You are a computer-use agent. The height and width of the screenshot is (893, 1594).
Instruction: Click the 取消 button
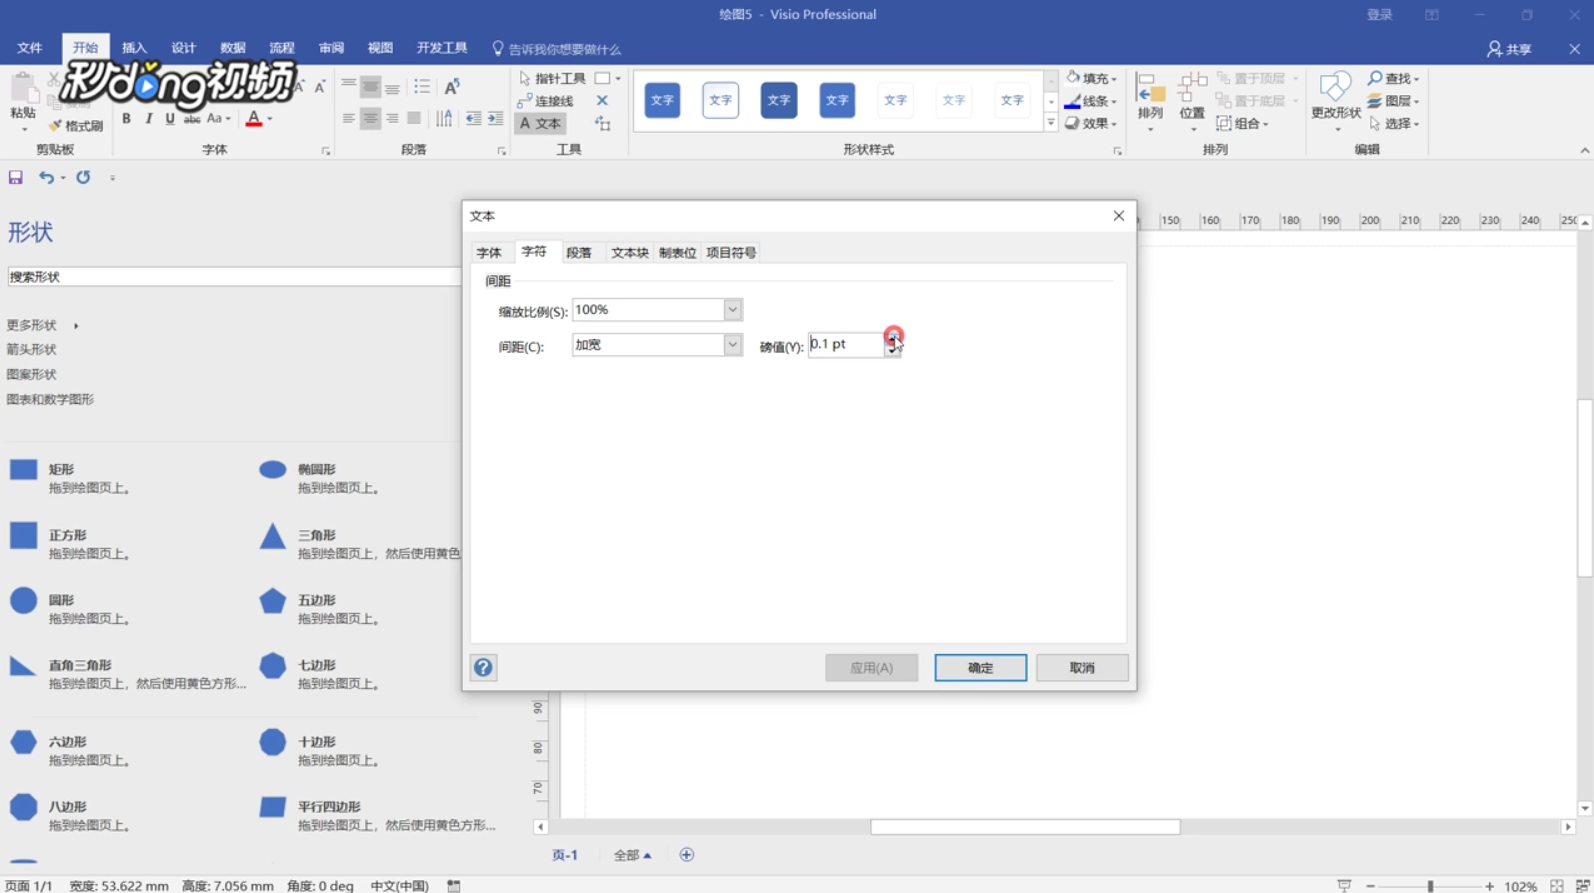coord(1082,668)
